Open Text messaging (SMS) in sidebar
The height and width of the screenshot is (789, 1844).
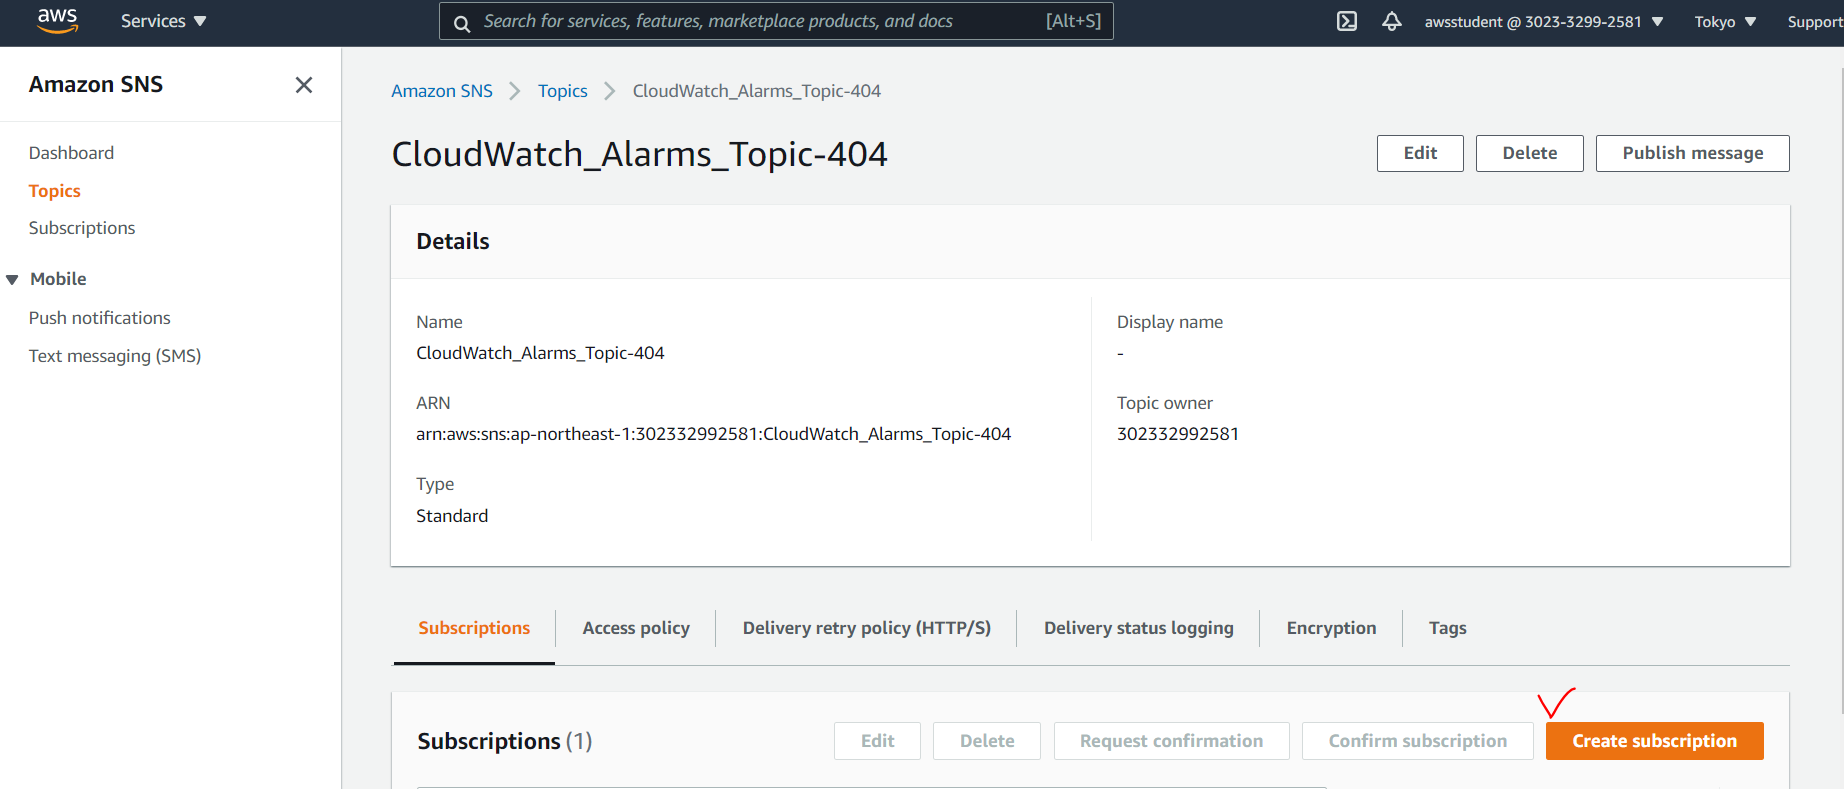pos(115,356)
